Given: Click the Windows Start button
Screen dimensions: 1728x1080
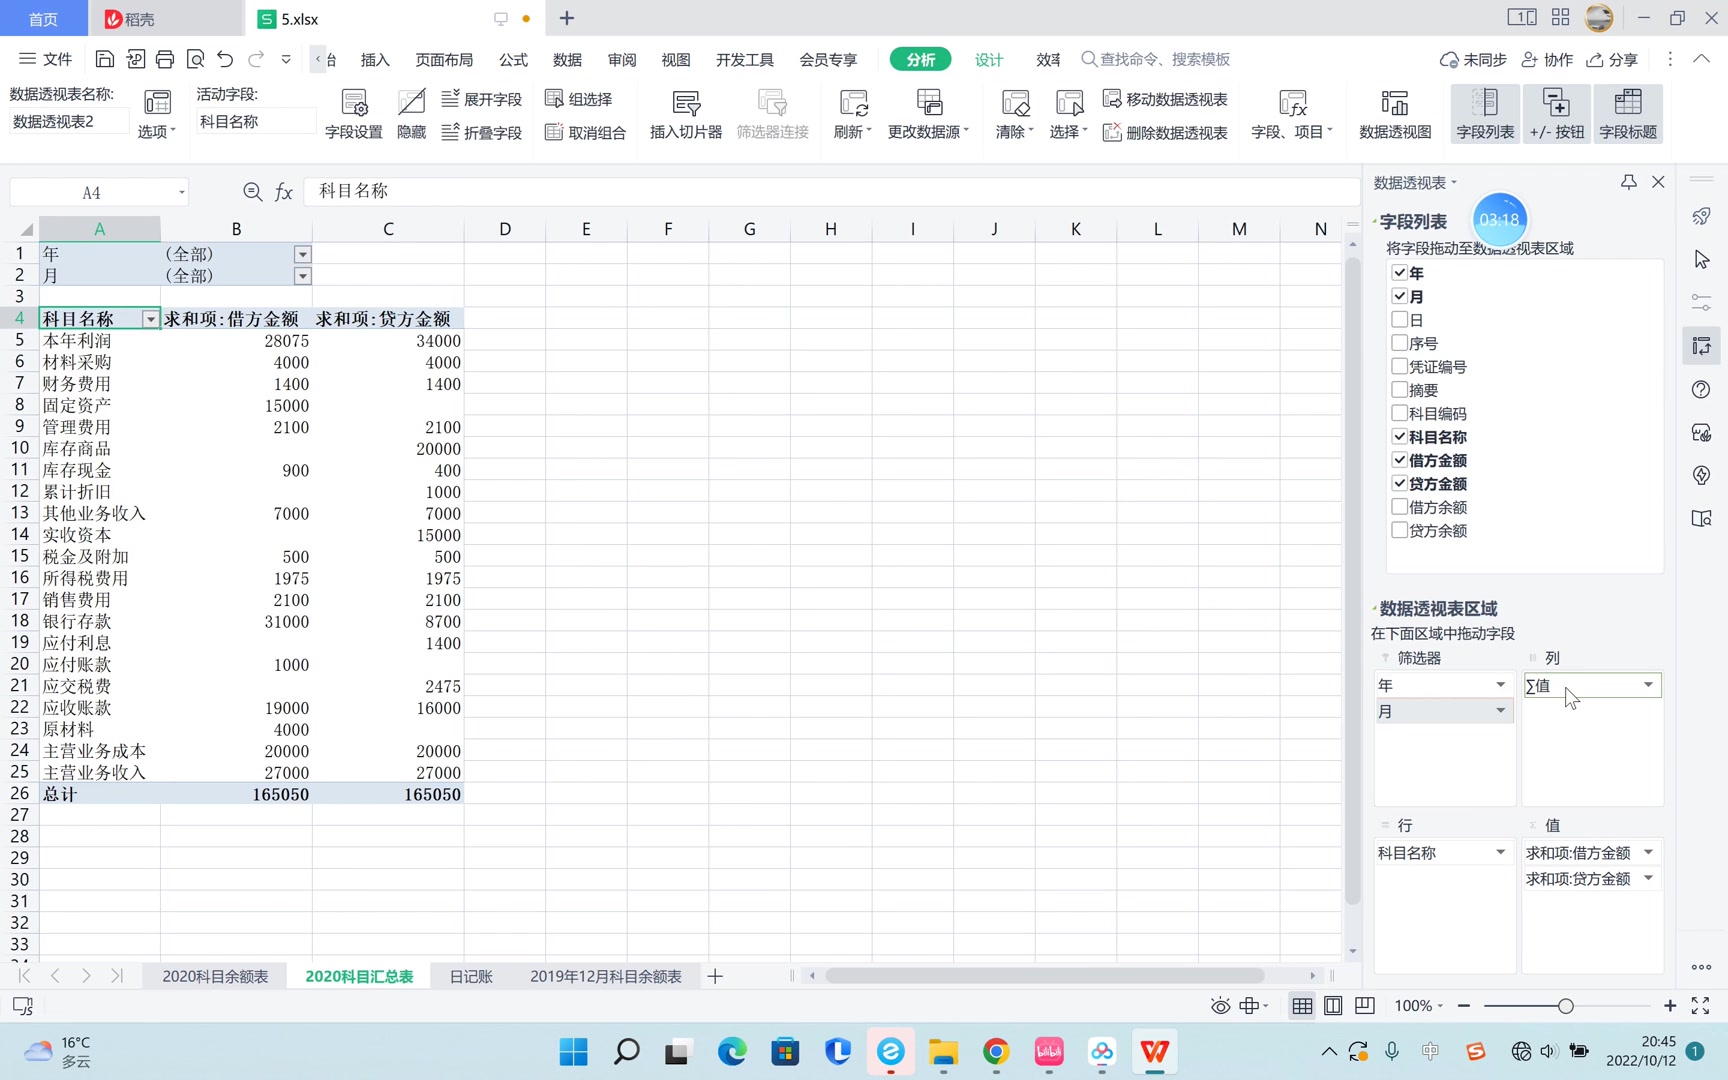Looking at the screenshot, I should tap(574, 1052).
